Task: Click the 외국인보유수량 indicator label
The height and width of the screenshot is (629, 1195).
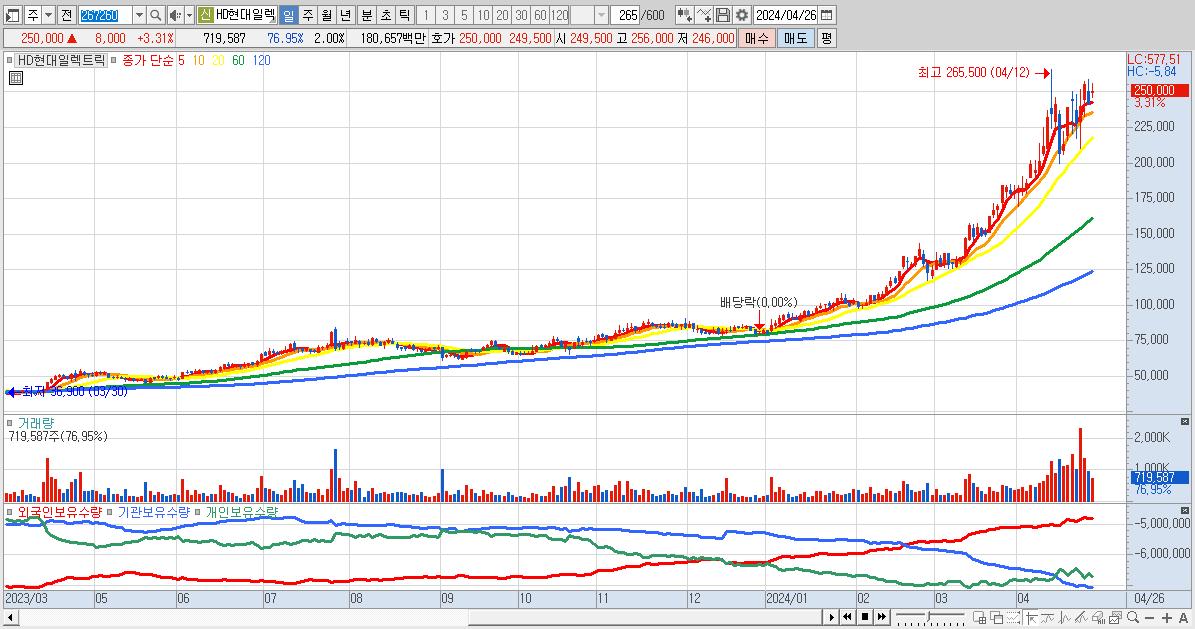Action: (59, 512)
